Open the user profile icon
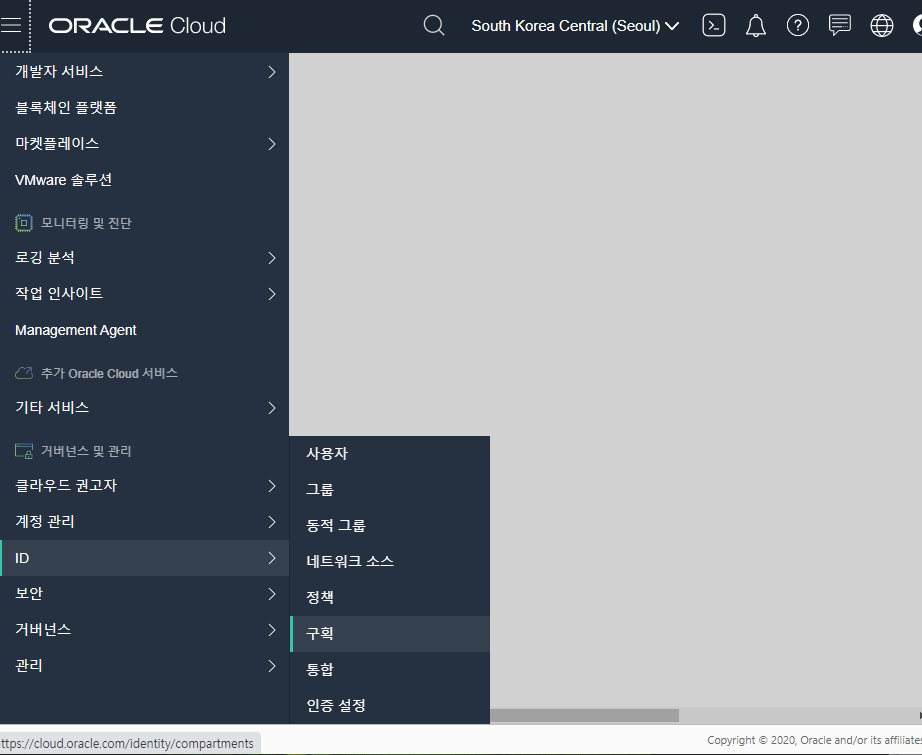The image size is (922, 755). coord(917,25)
